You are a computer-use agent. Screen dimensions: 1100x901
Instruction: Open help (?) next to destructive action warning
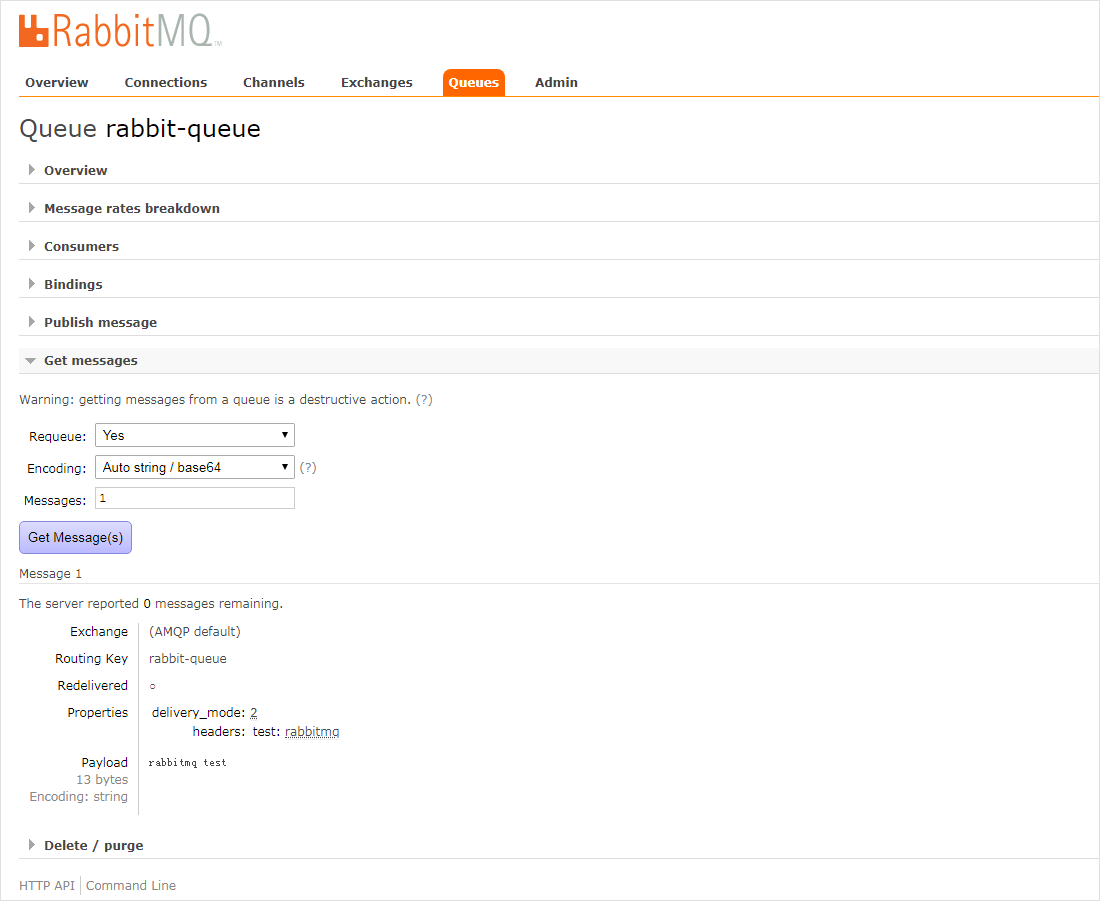coord(424,399)
